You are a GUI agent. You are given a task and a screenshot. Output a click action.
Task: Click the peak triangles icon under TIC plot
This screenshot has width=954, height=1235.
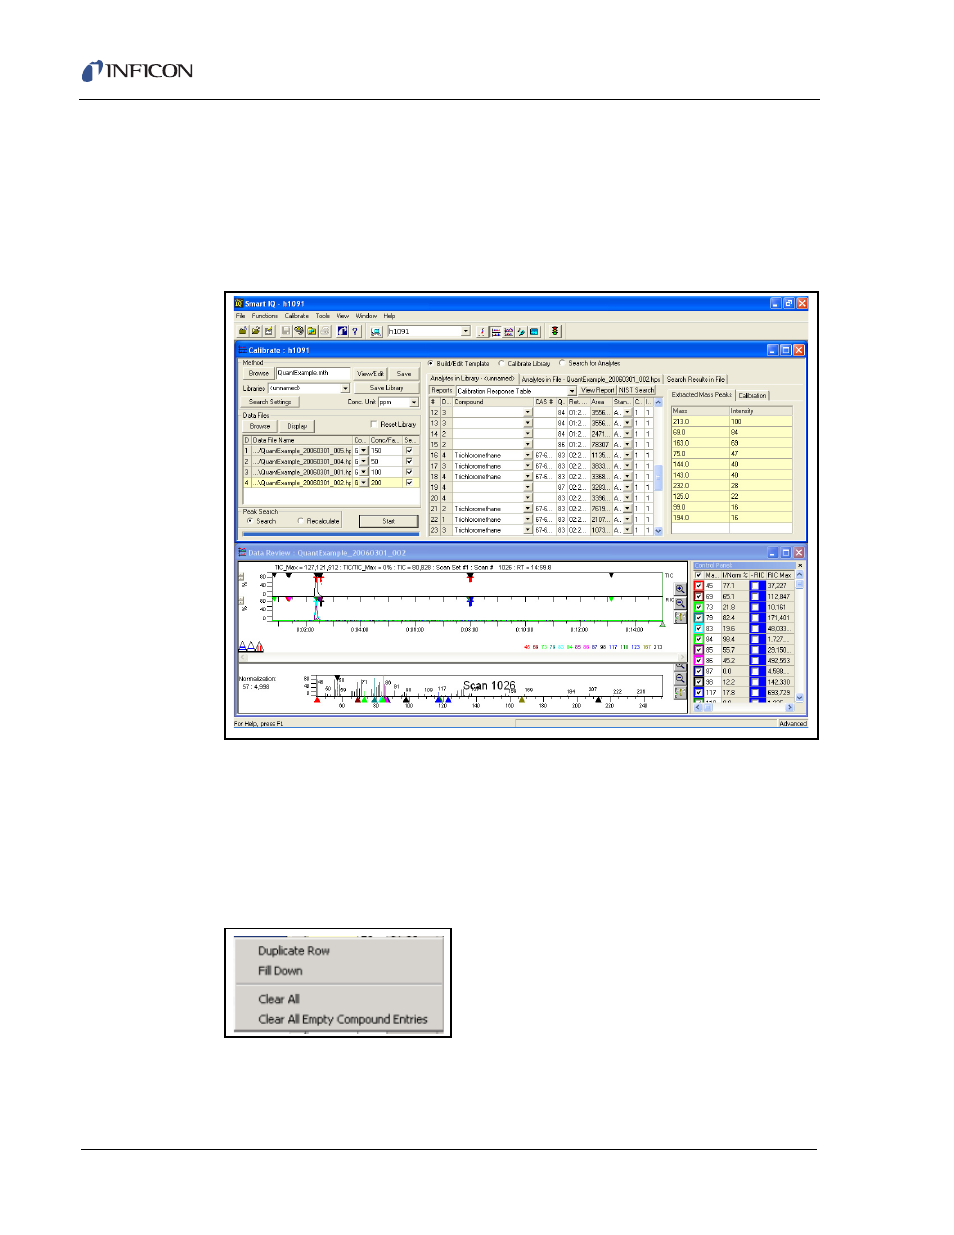[x=251, y=647]
